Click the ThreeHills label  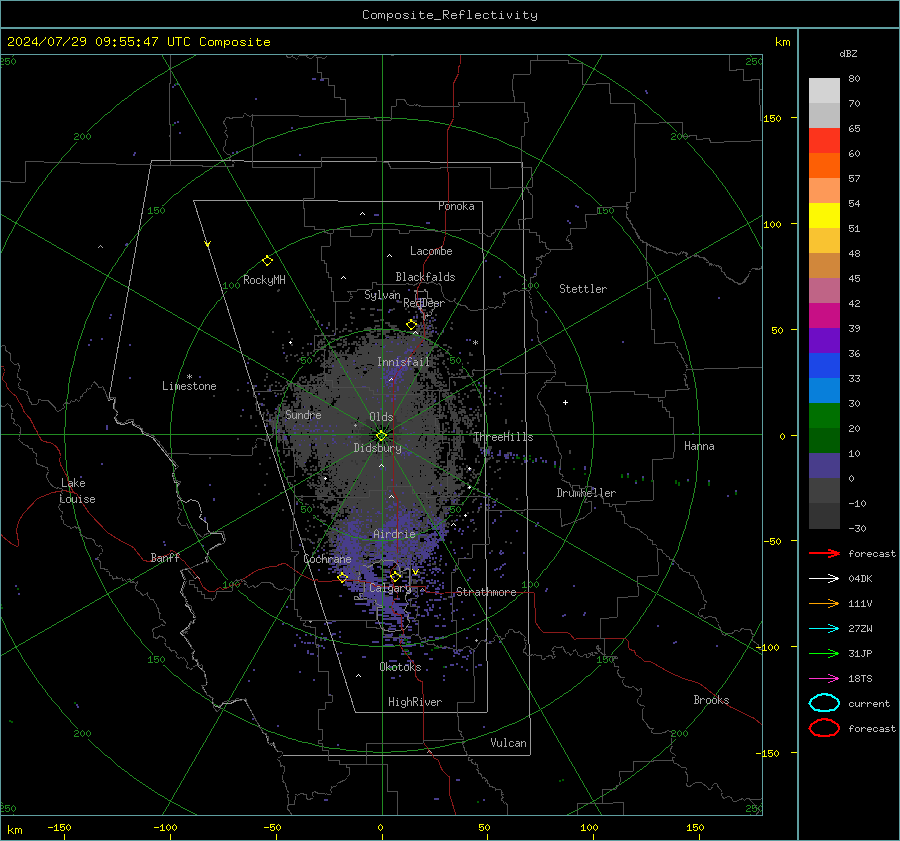pos(503,437)
